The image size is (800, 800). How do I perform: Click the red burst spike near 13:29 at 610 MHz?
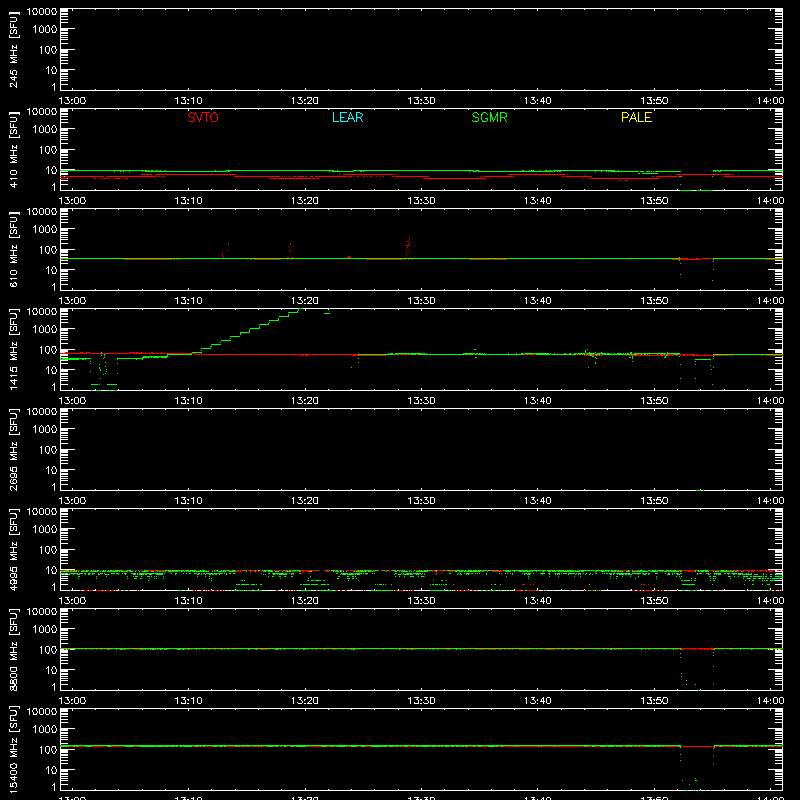click(x=408, y=248)
